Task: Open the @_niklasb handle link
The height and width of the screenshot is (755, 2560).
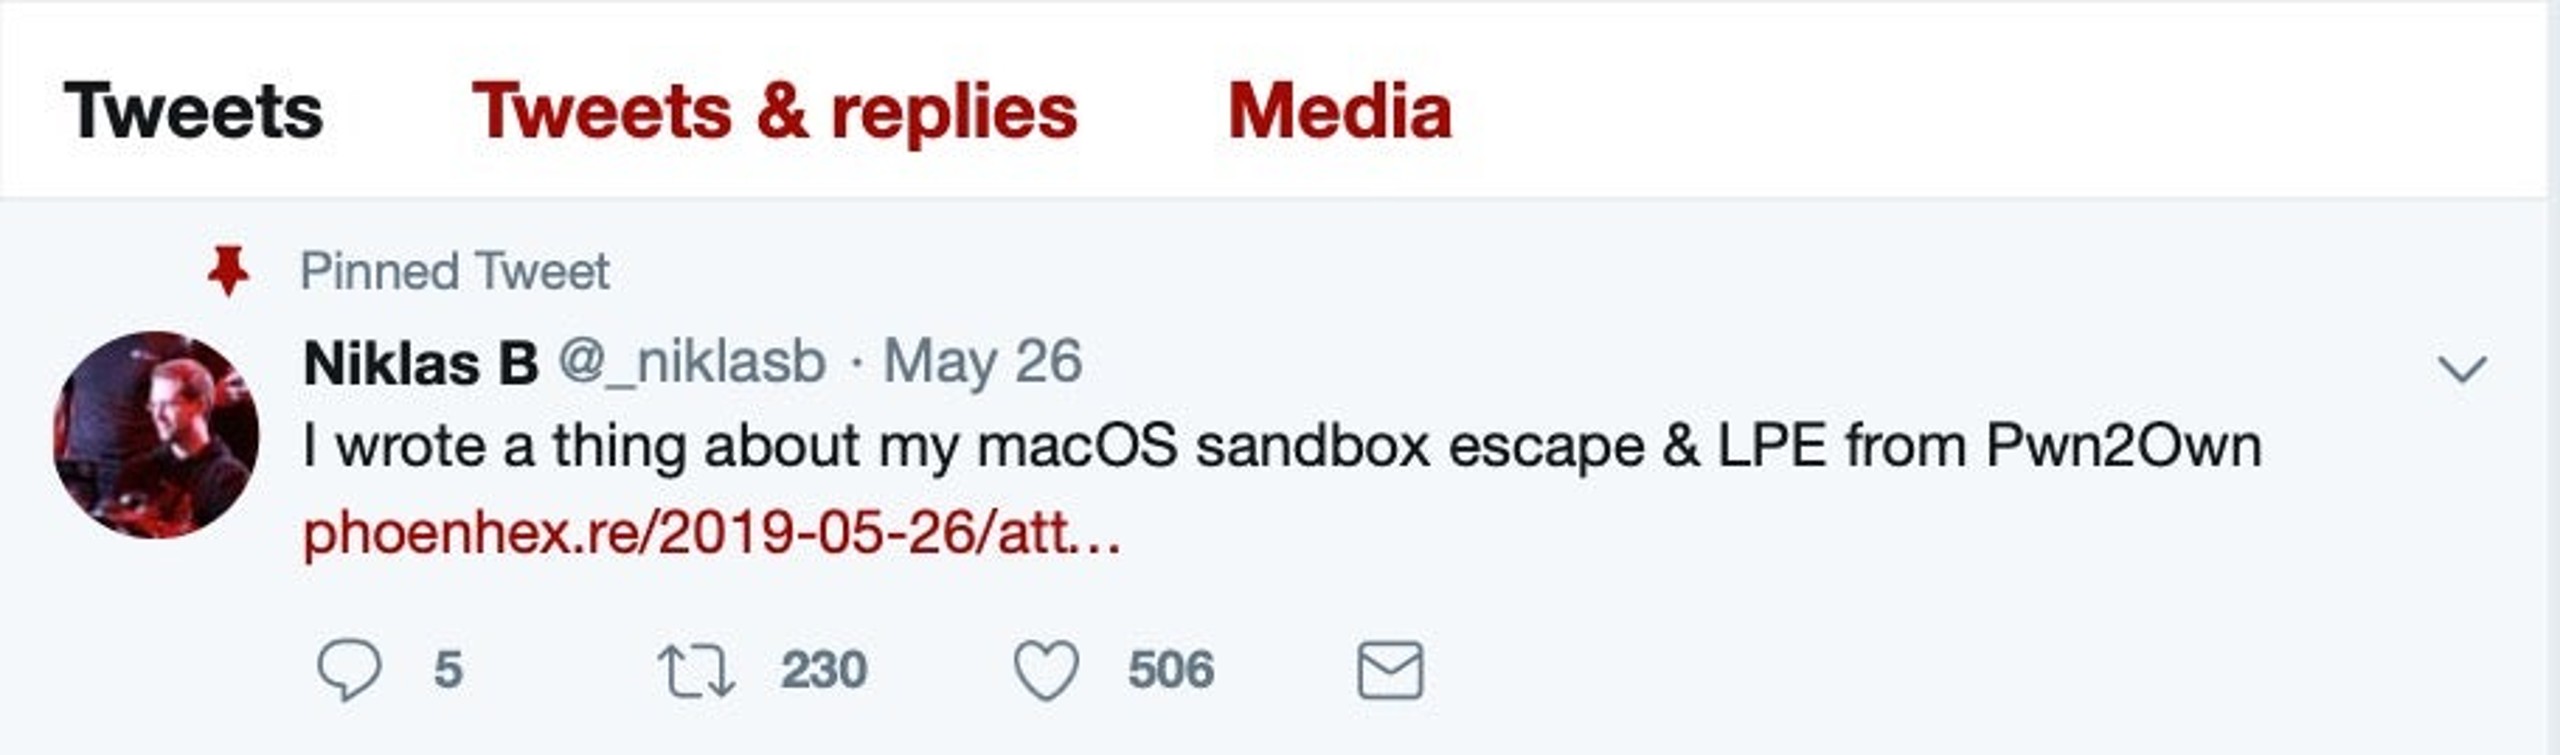Action: click(x=692, y=362)
